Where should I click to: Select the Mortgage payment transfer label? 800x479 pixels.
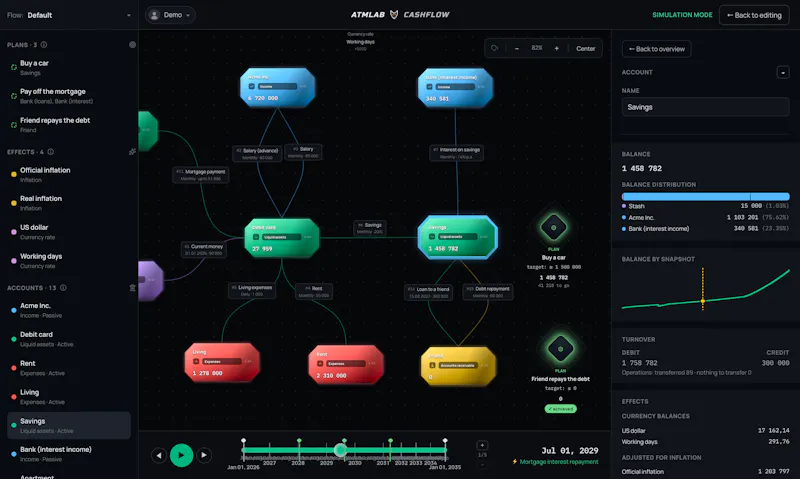[x=201, y=175]
